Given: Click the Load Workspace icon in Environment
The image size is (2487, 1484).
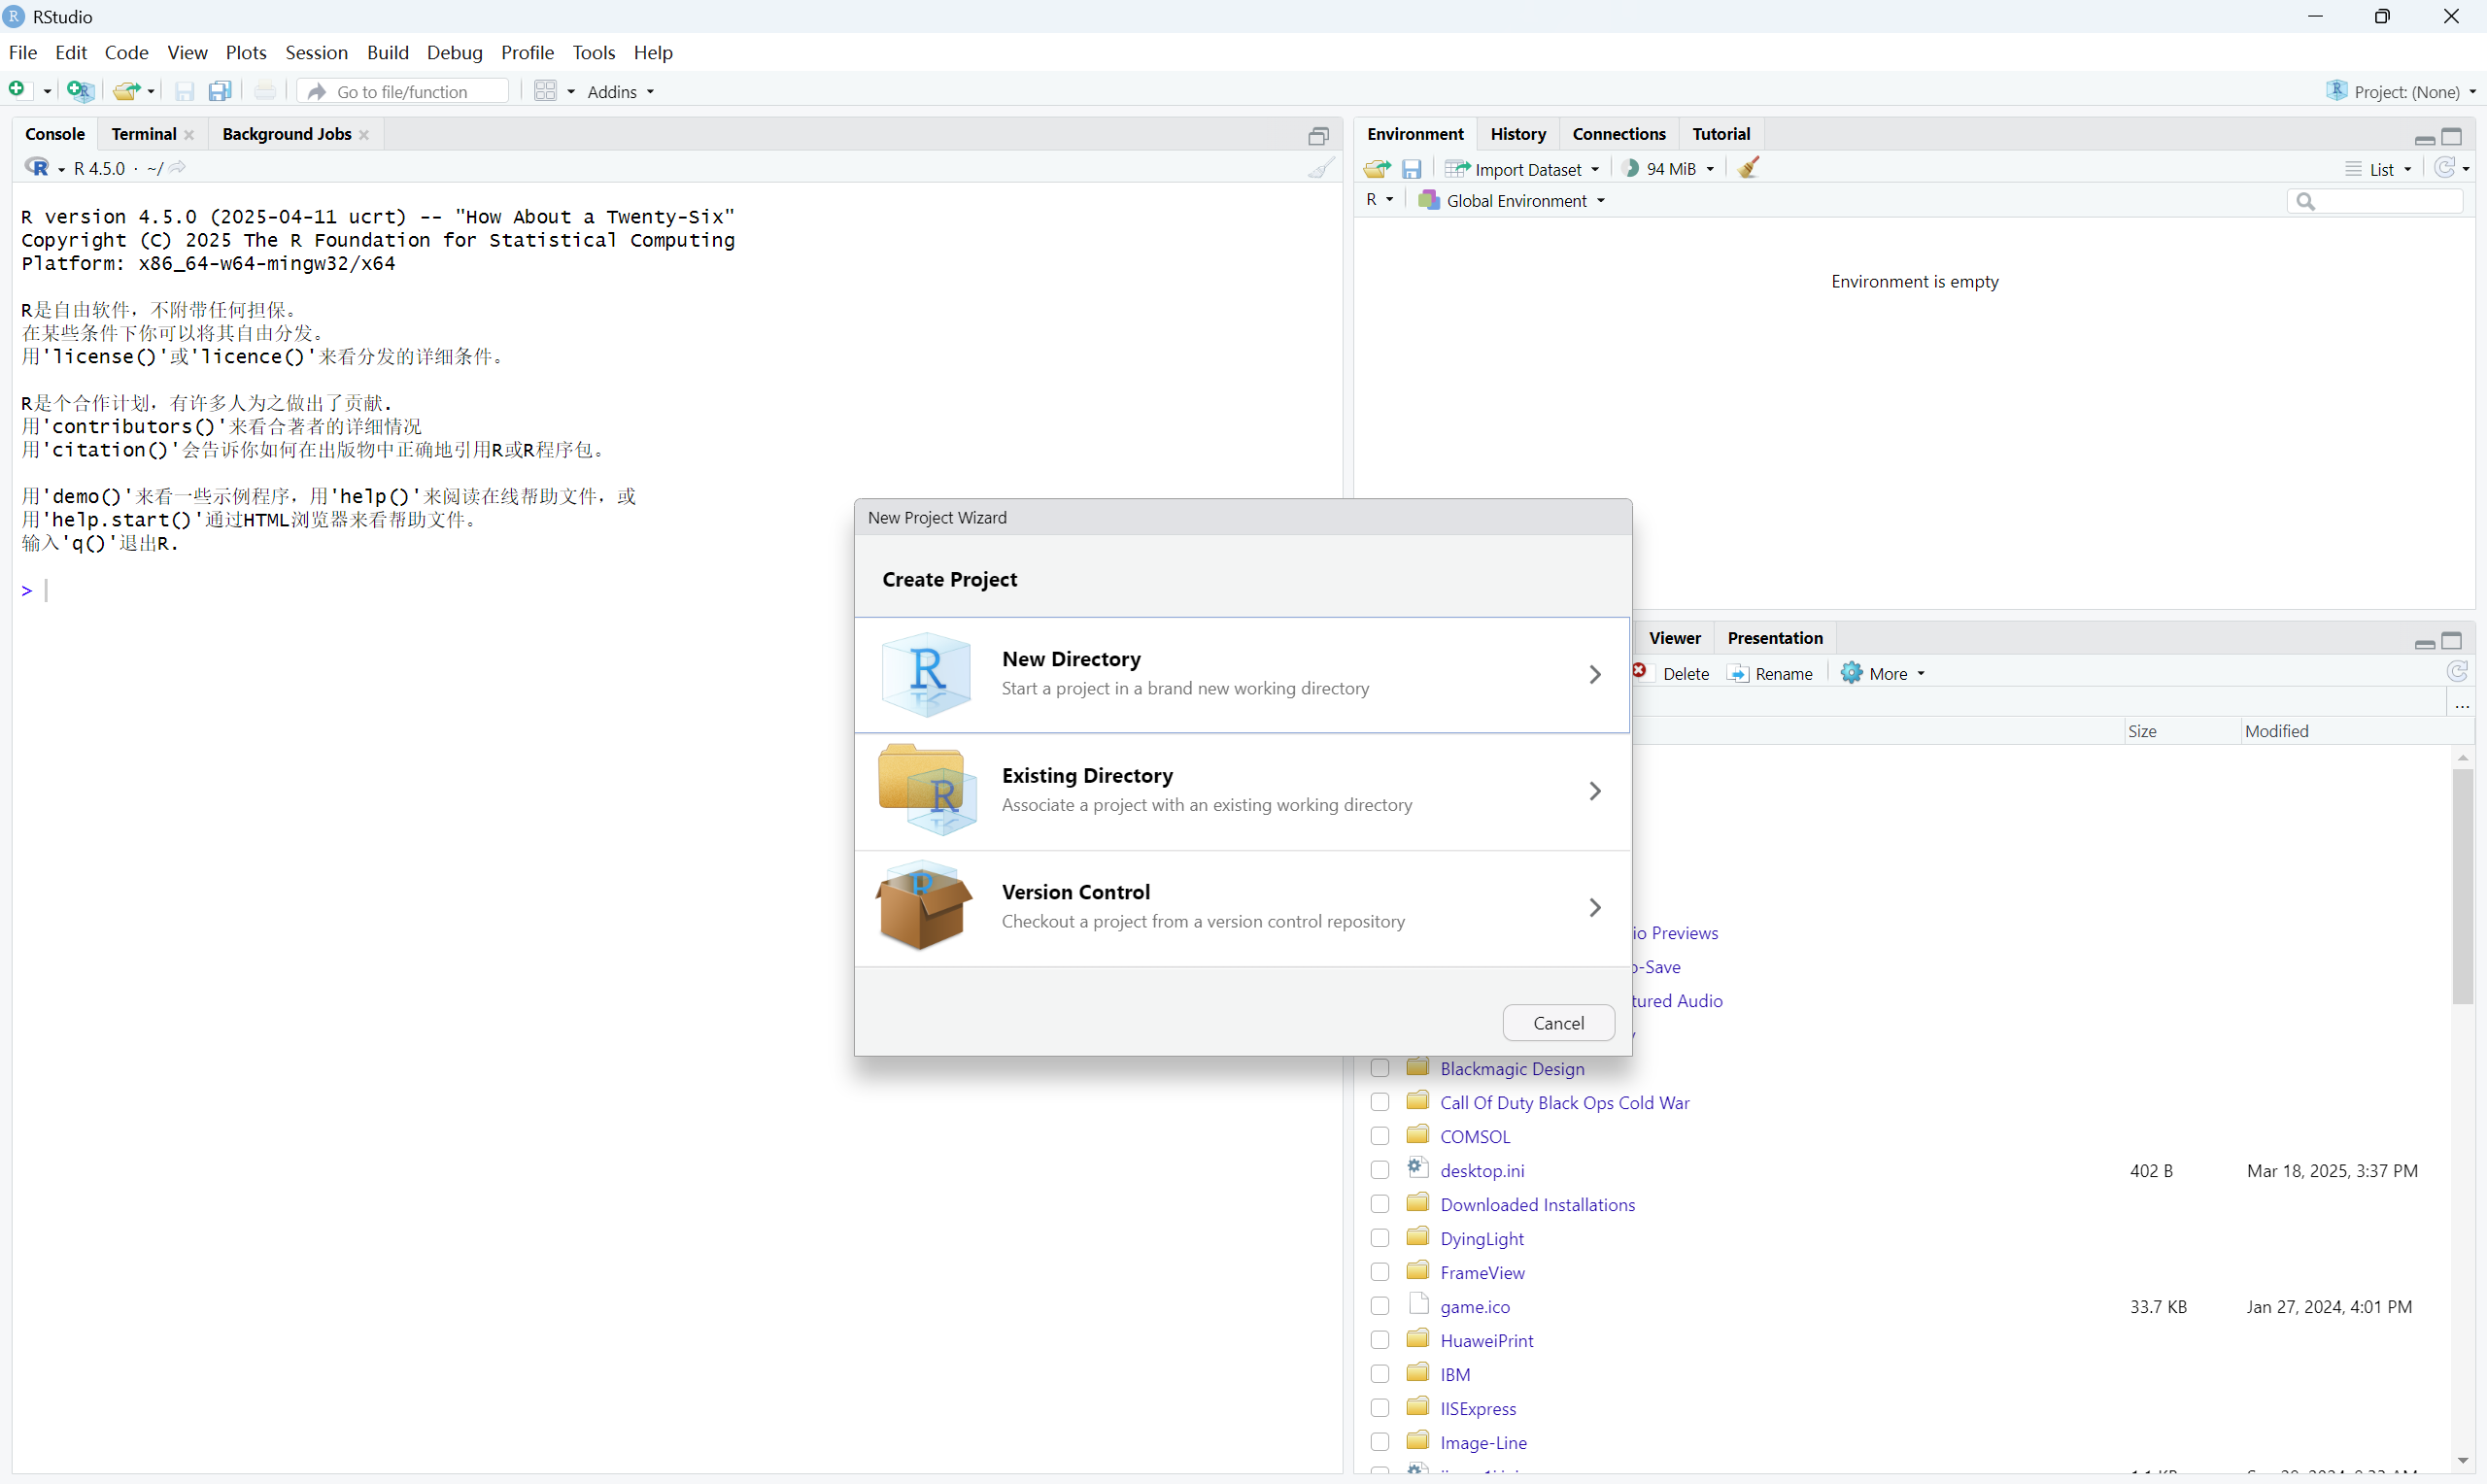Looking at the screenshot, I should pyautogui.click(x=1377, y=169).
